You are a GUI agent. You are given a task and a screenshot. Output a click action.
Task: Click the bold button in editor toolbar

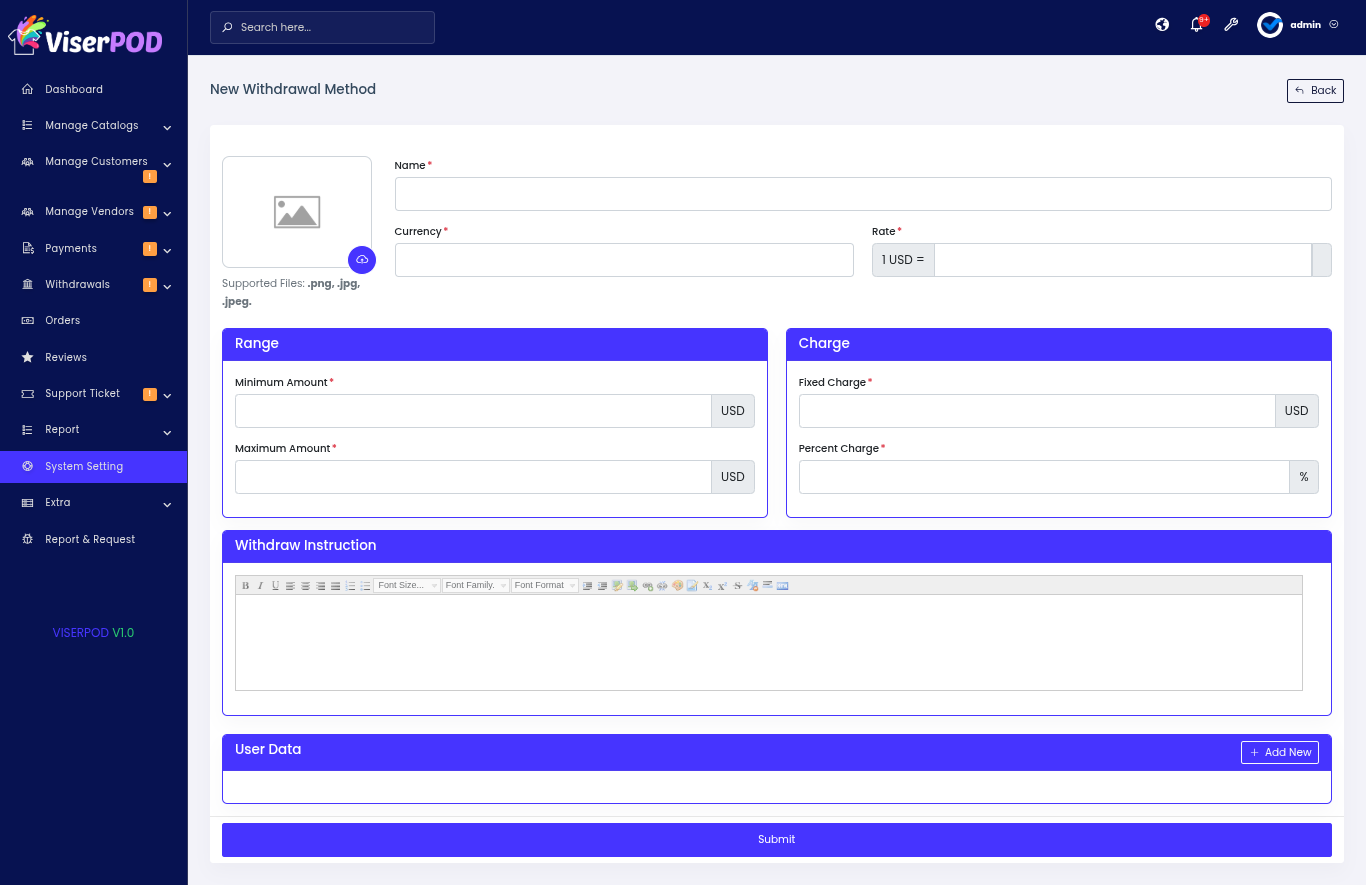tap(245, 586)
